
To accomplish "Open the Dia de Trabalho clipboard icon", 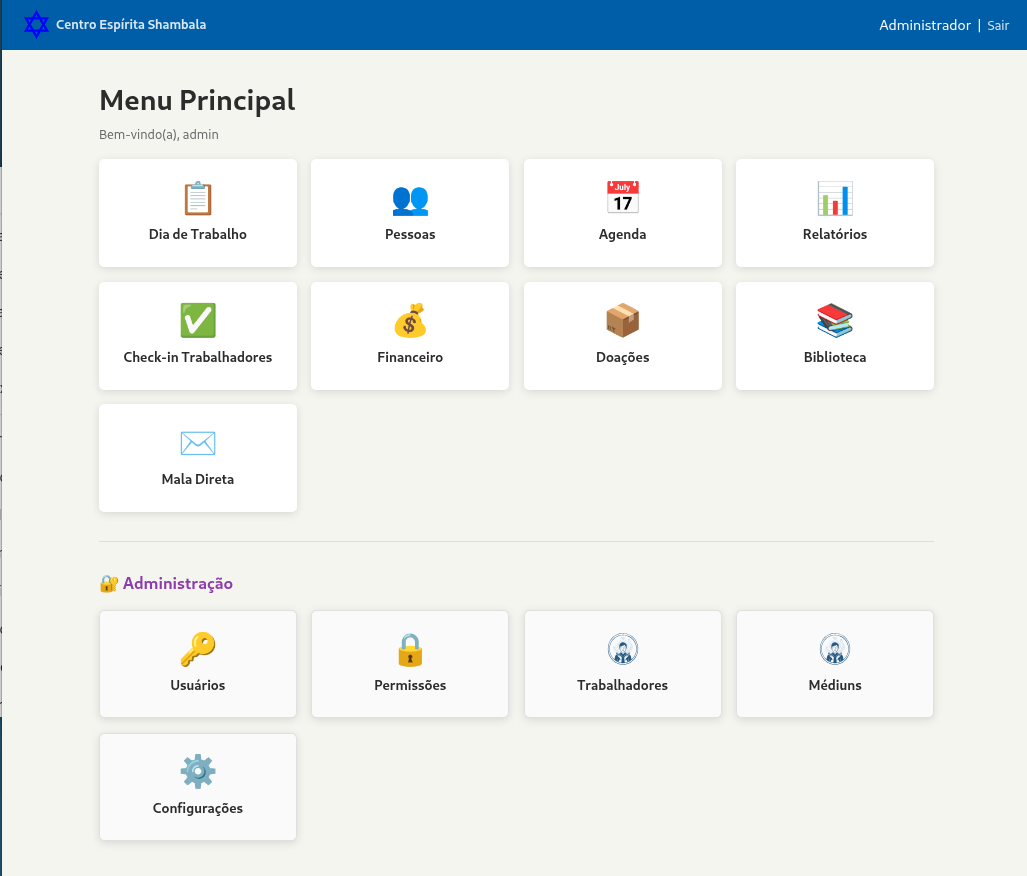I will [197, 198].
